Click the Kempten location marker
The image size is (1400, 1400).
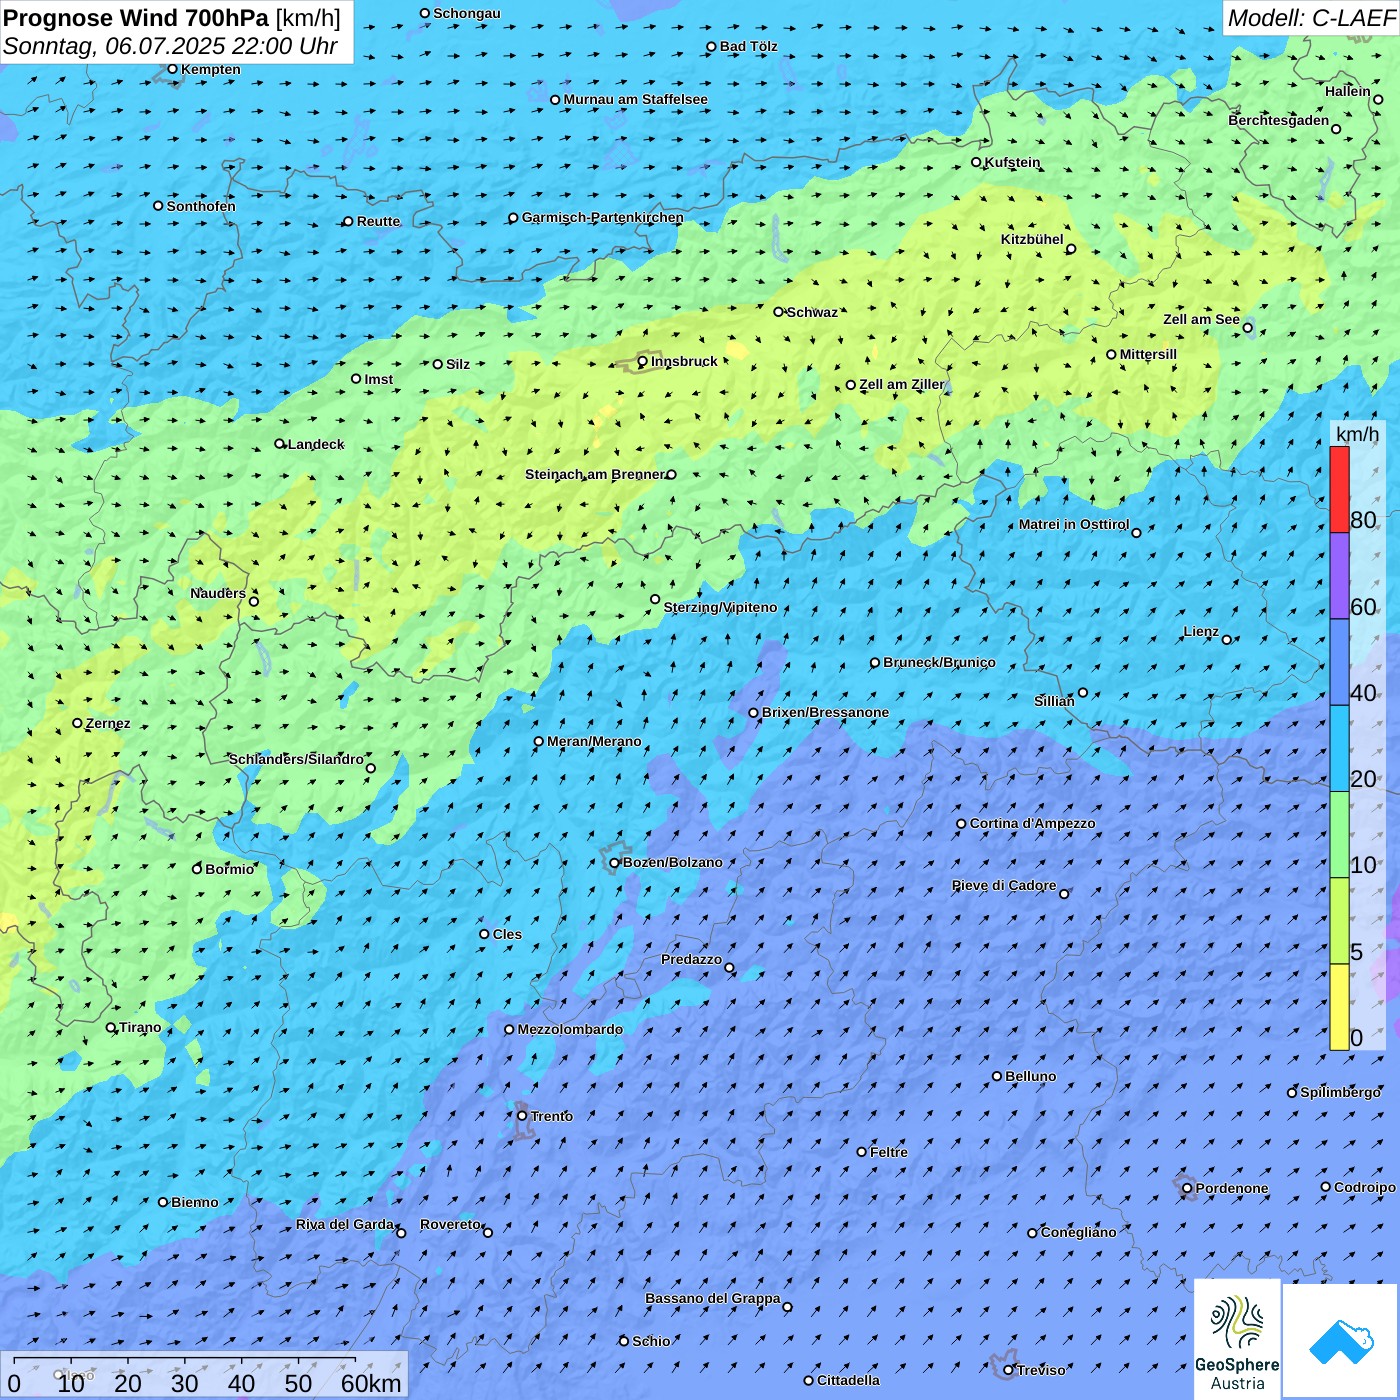[x=172, y=69]
